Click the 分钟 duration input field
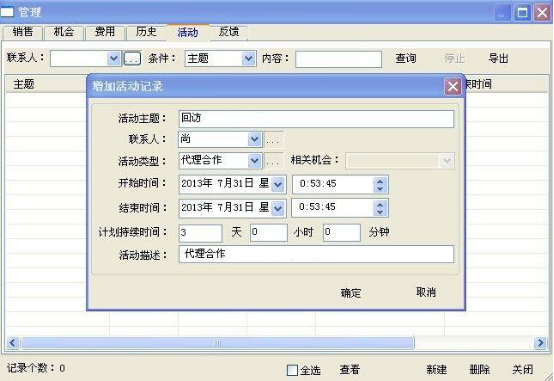554x381 pixels. [x=342, y=233]
